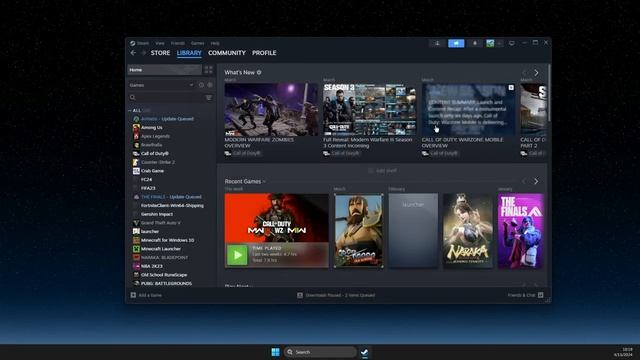640x360 pixels.
Task: Advance Recent Games shelf with right arrow
Action: pos(536,181)
